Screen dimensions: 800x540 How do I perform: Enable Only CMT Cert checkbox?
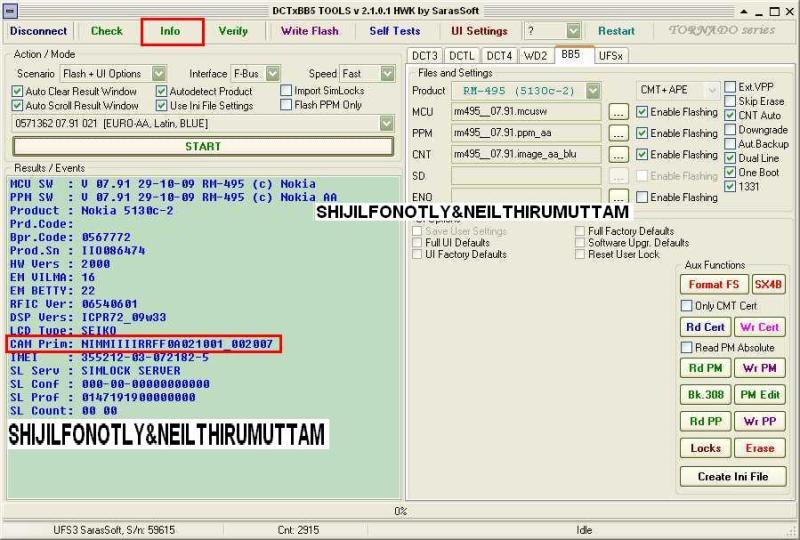(686, 306)
